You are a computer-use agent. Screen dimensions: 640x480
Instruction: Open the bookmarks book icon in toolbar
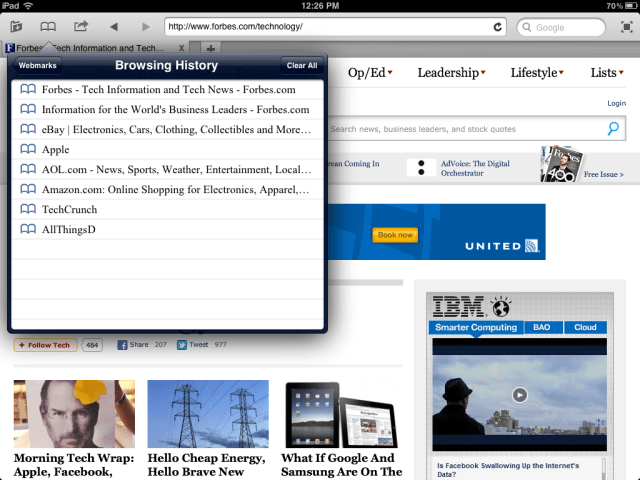coord(47,27)
